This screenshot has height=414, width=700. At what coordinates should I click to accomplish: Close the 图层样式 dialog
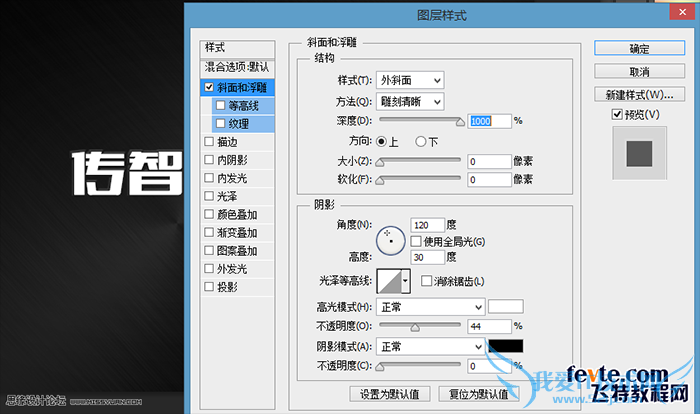click(682, 12)
